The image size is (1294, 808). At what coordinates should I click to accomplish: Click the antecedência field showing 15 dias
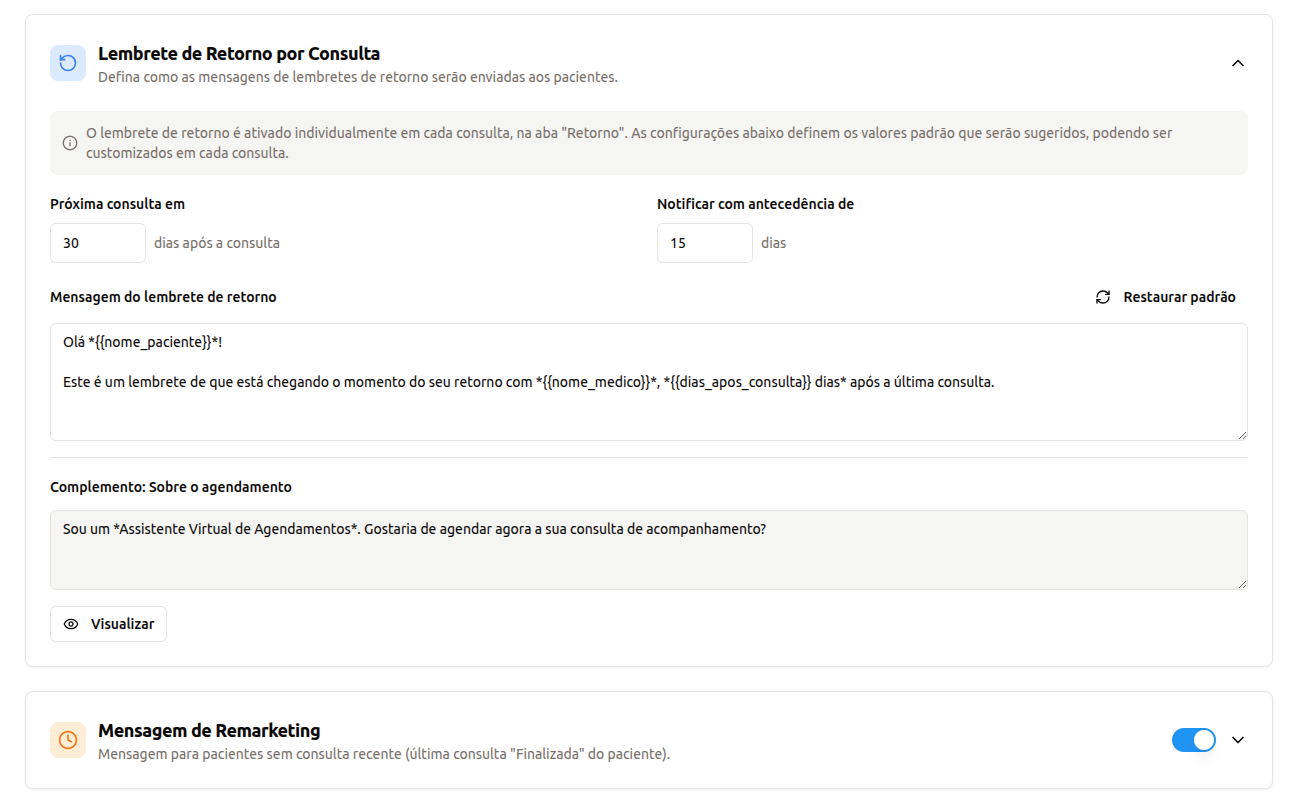click(704, 242)
